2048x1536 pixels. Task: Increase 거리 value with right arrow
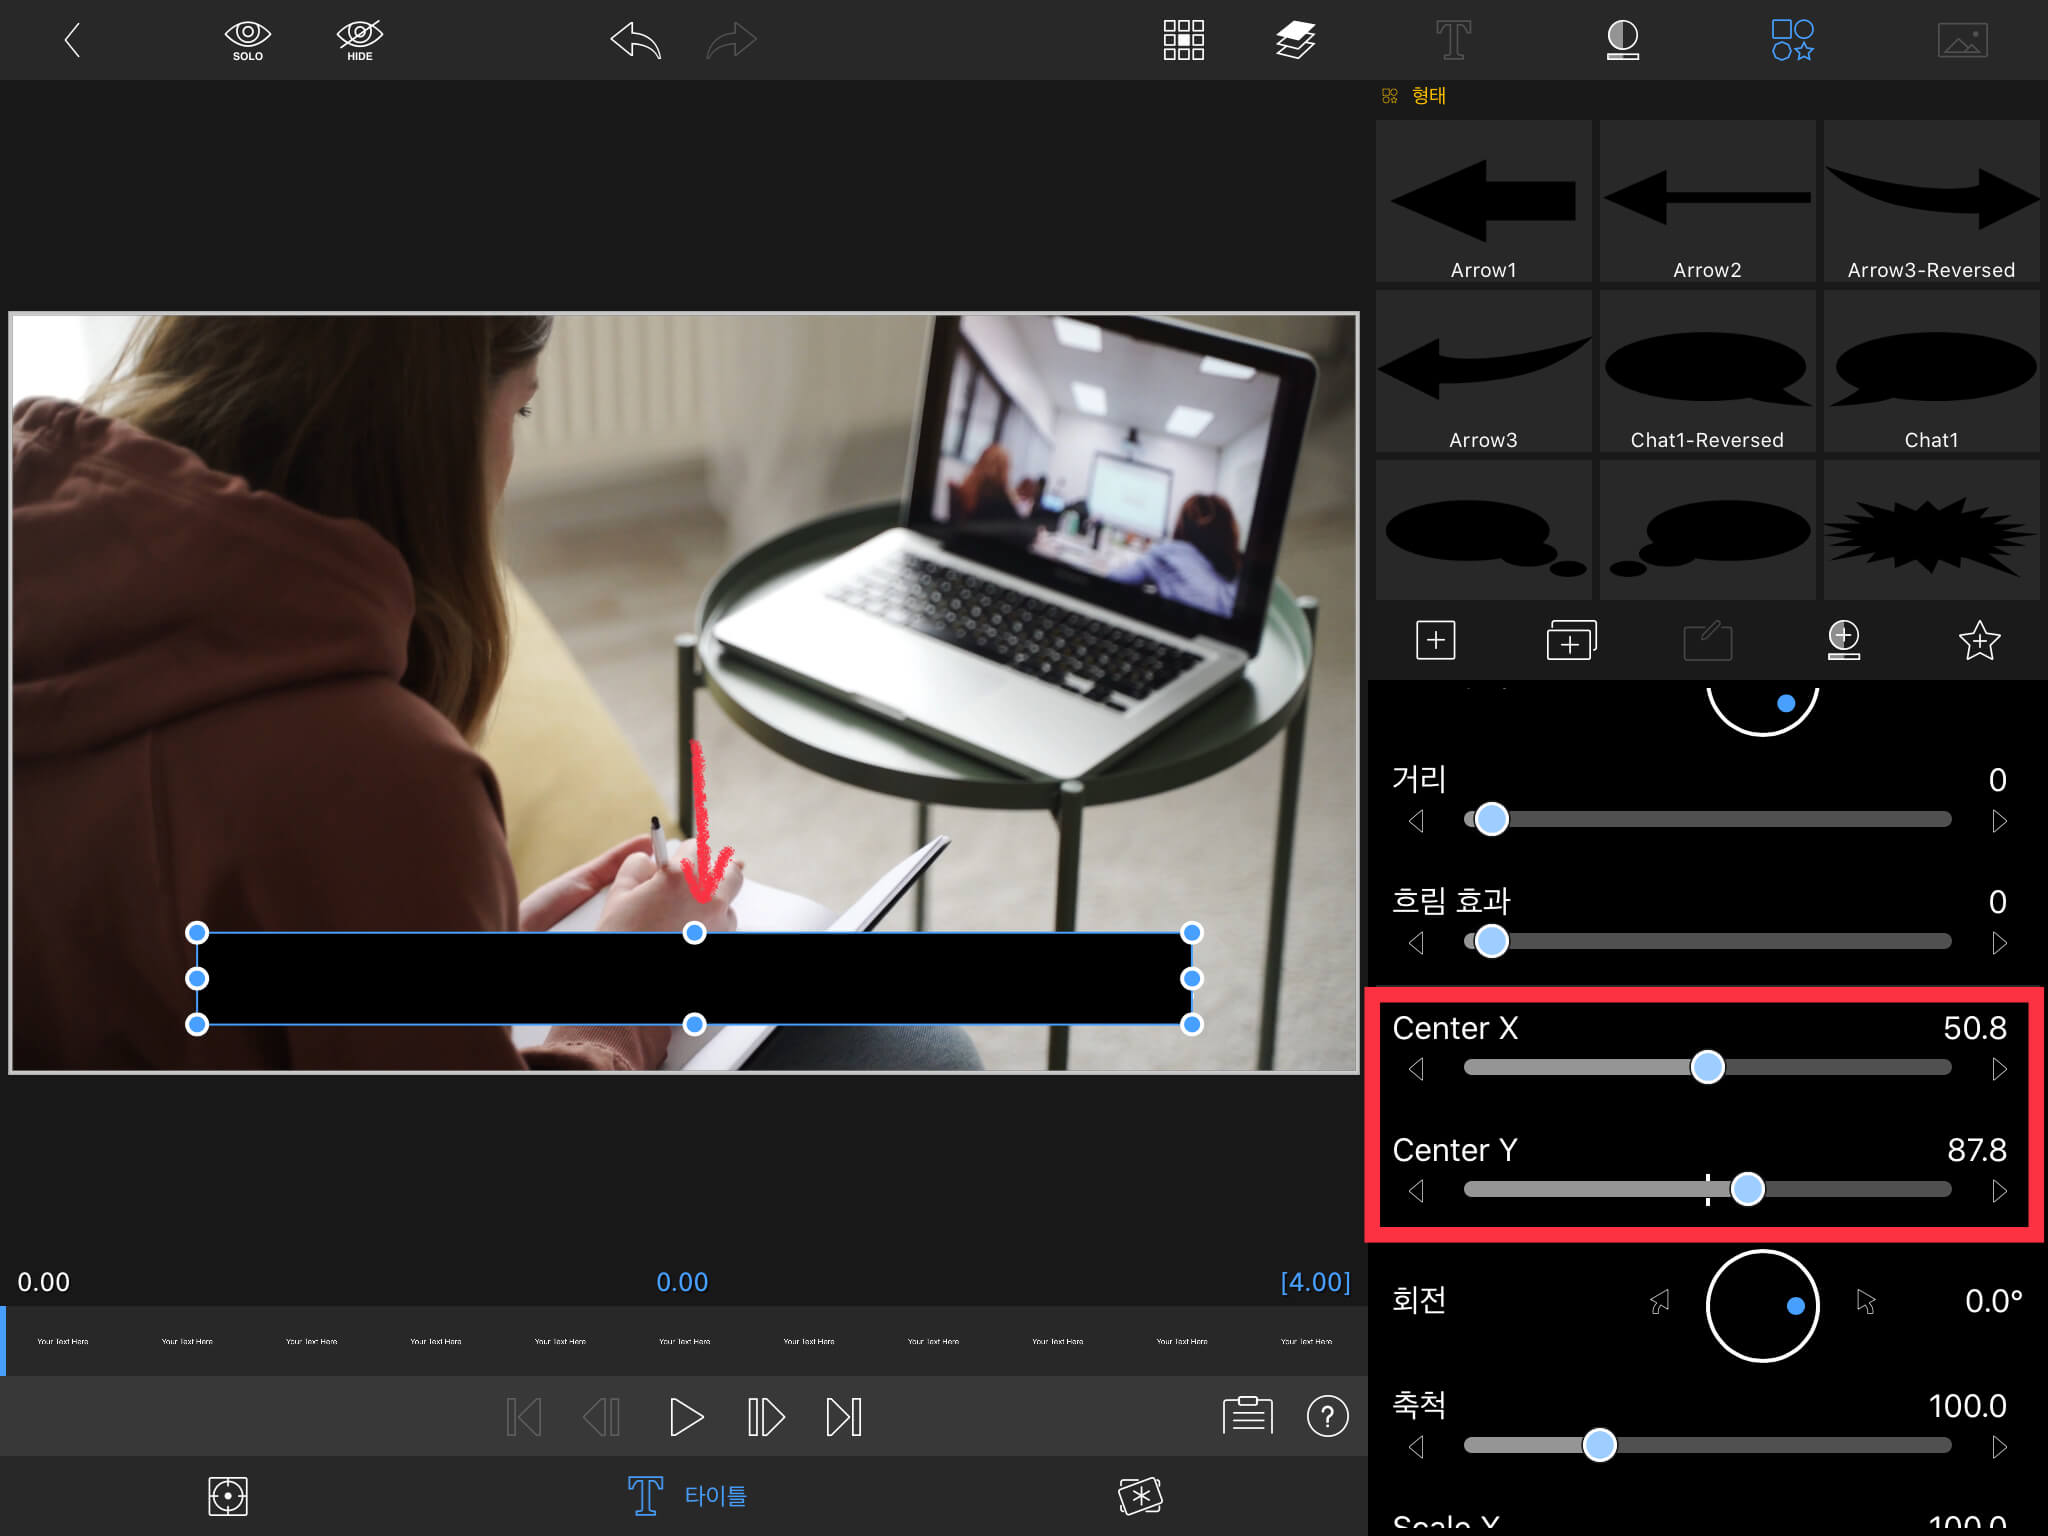(x=1999, y=821)
